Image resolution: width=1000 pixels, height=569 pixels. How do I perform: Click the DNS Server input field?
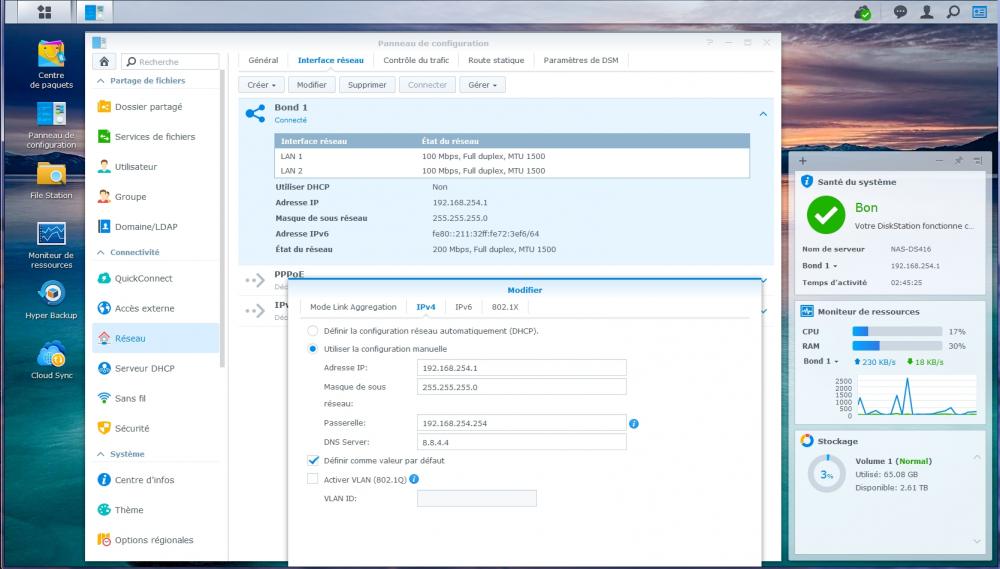click(521, 442)
